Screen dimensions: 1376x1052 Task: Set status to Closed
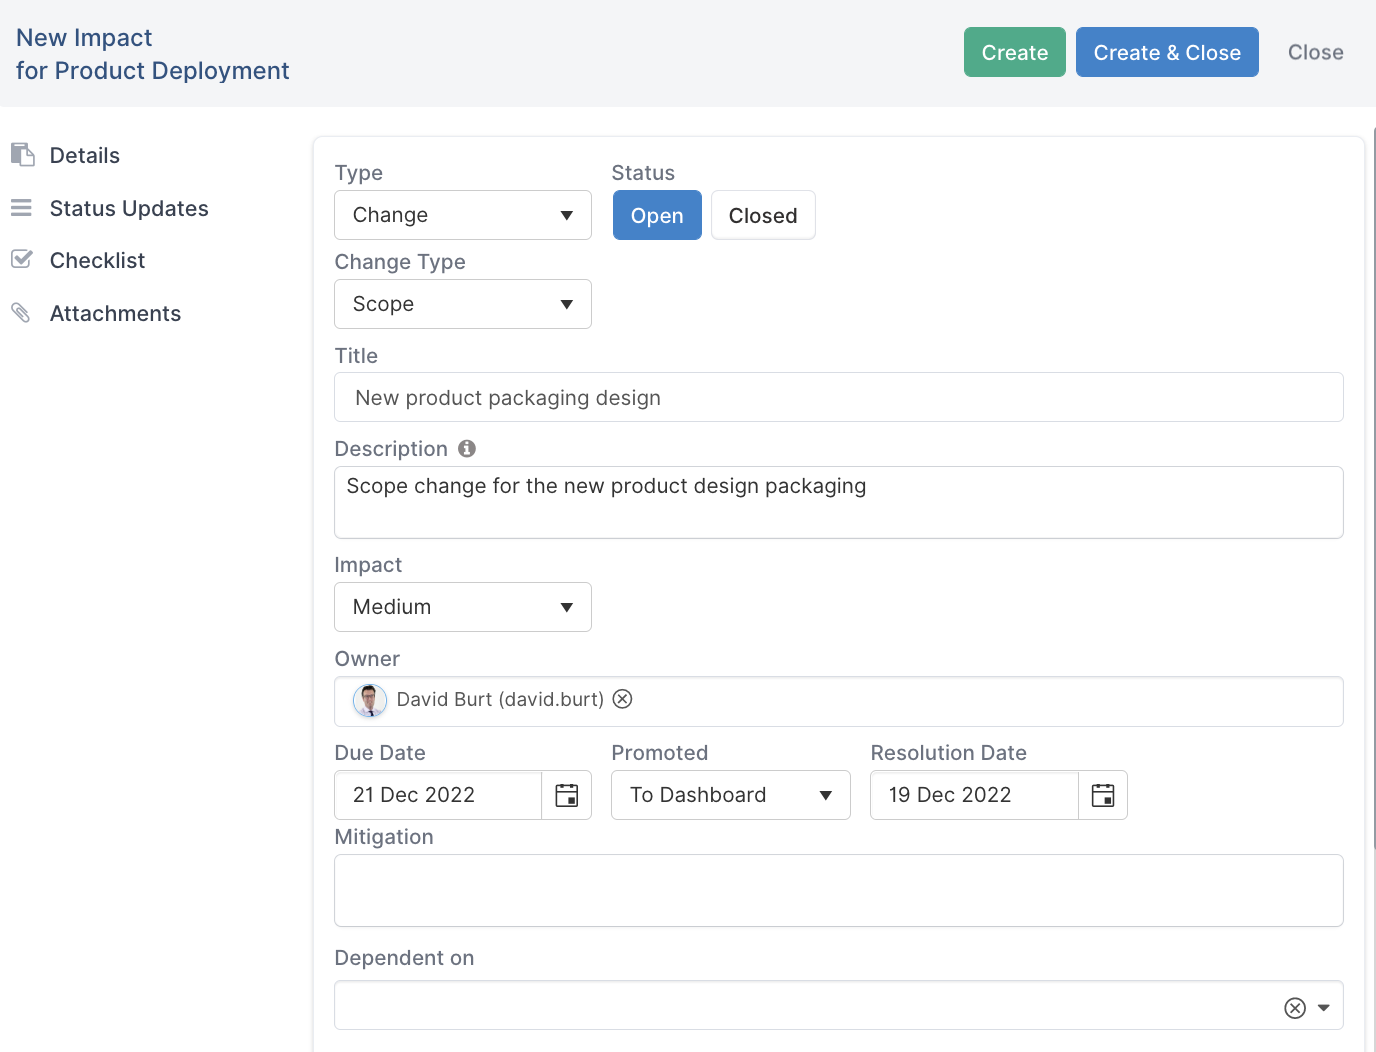click(763, 216)
